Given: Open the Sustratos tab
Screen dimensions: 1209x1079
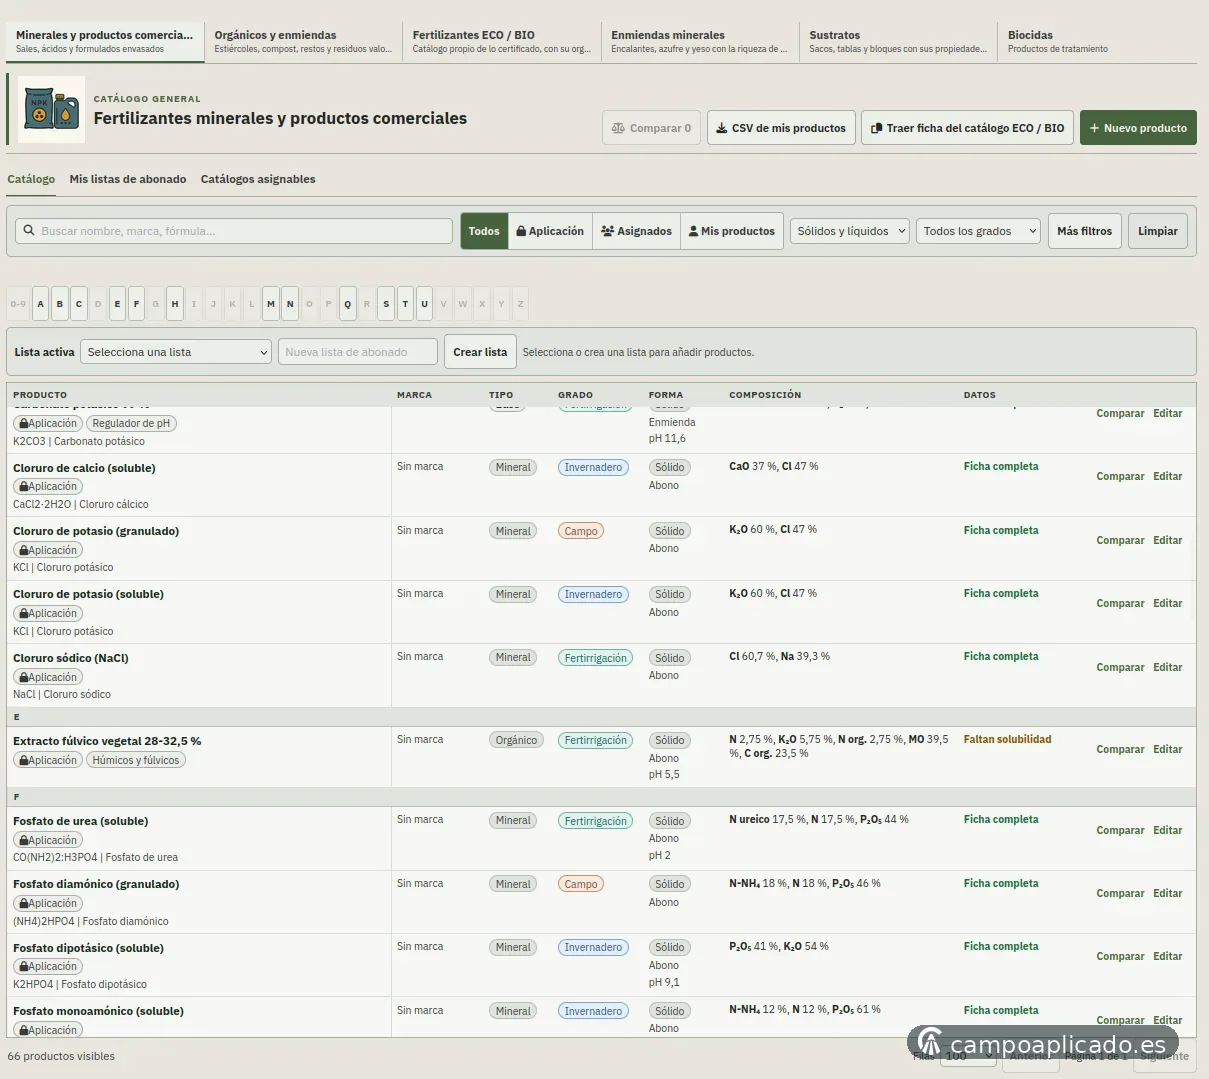Looking at the screenshot, I should (x=898, y=41).
